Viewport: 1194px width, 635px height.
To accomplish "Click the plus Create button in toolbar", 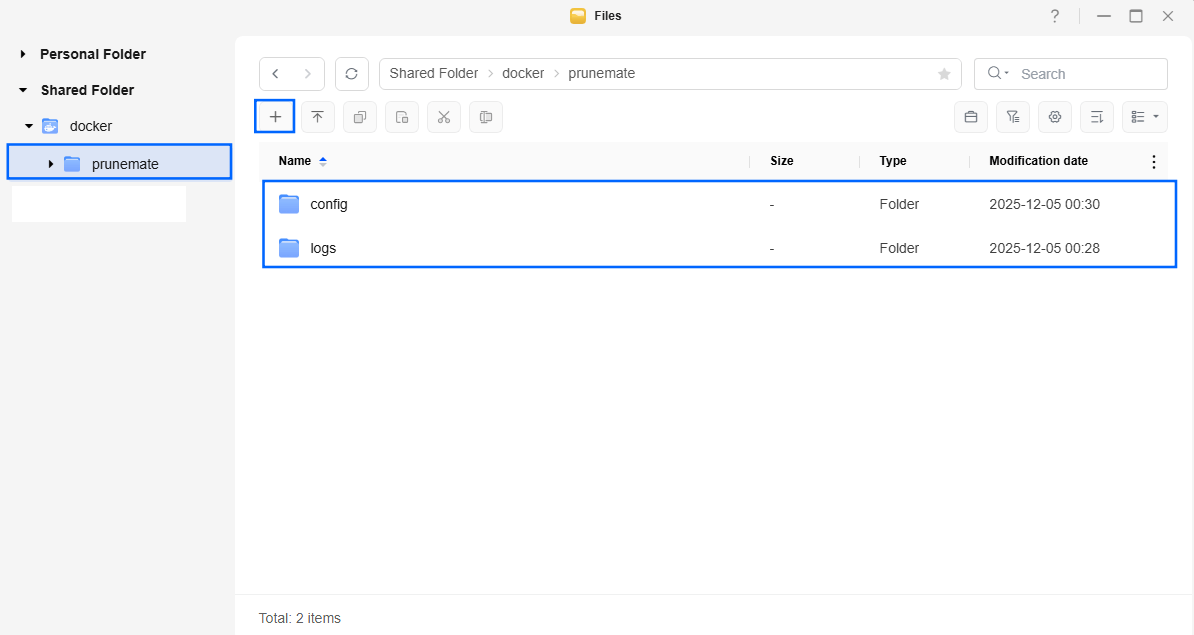I will (275, 117).
